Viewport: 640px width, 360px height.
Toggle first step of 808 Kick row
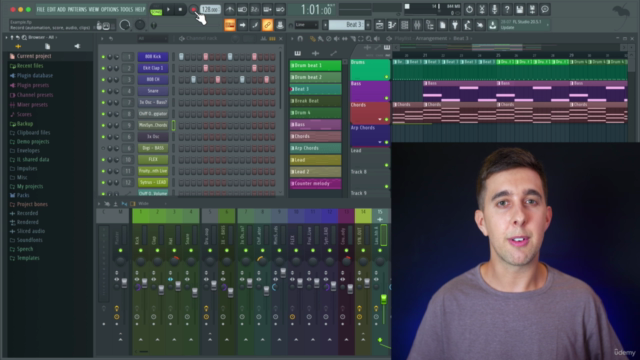click(x=181, y=57)
